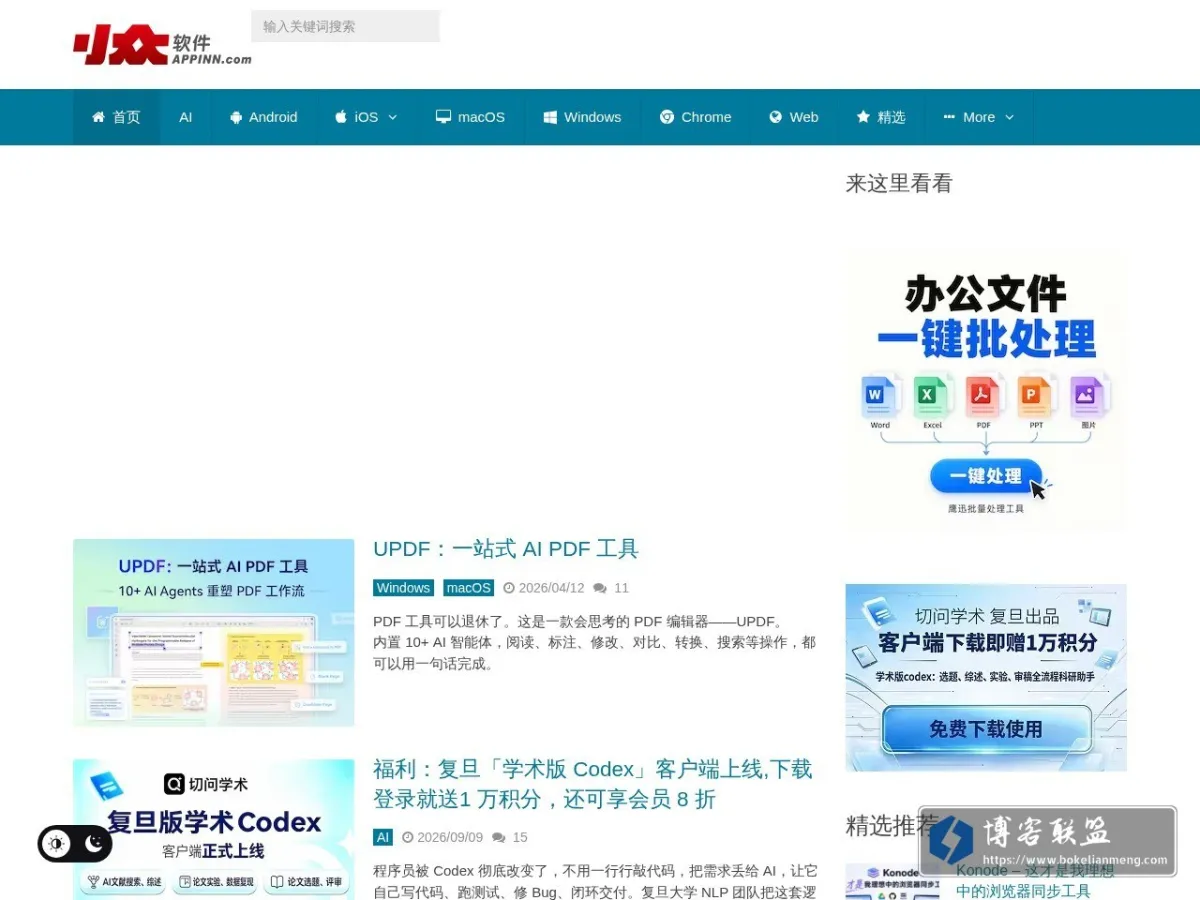
Task: Open the 办公文件 一键批处理 ad banner
Action: click(986, 391)
